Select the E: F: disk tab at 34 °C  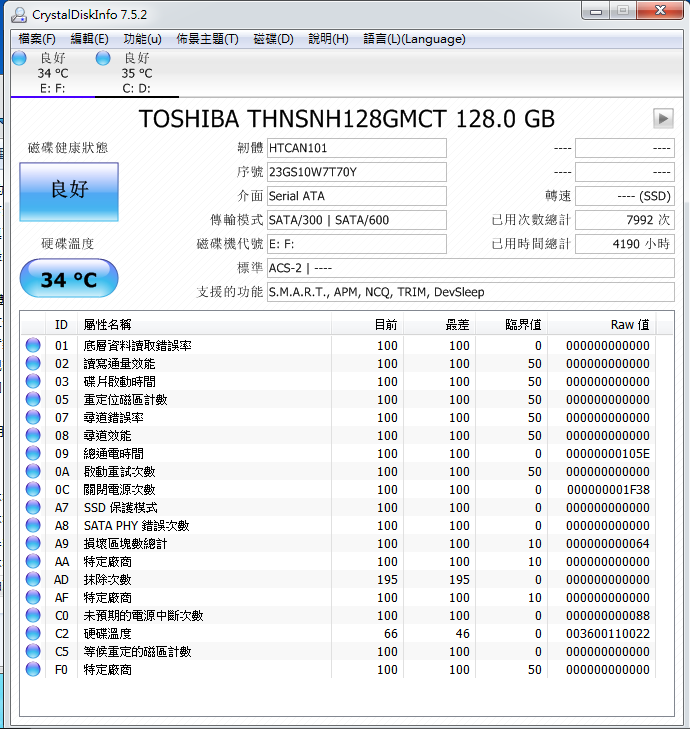(53, 73)
